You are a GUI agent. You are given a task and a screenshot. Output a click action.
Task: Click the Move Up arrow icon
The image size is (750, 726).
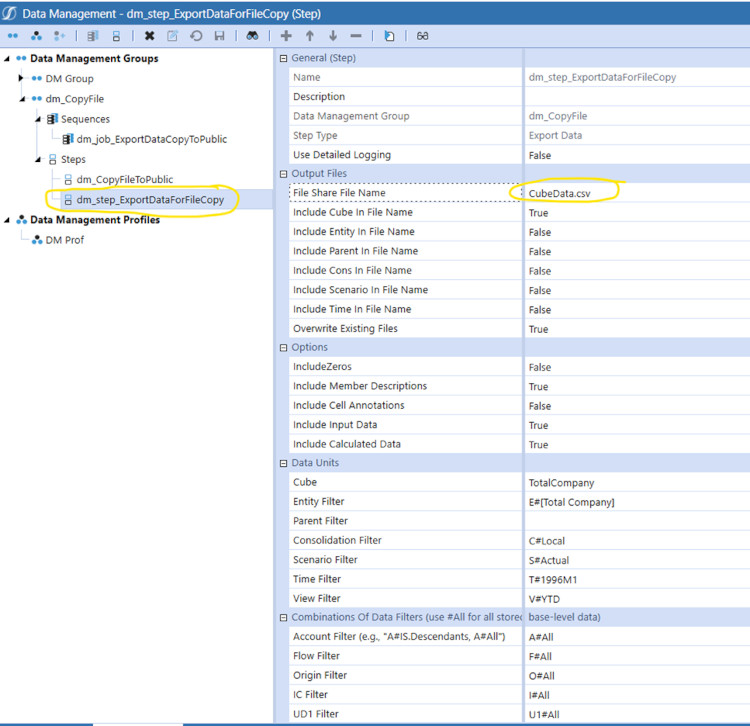point(309,36)
